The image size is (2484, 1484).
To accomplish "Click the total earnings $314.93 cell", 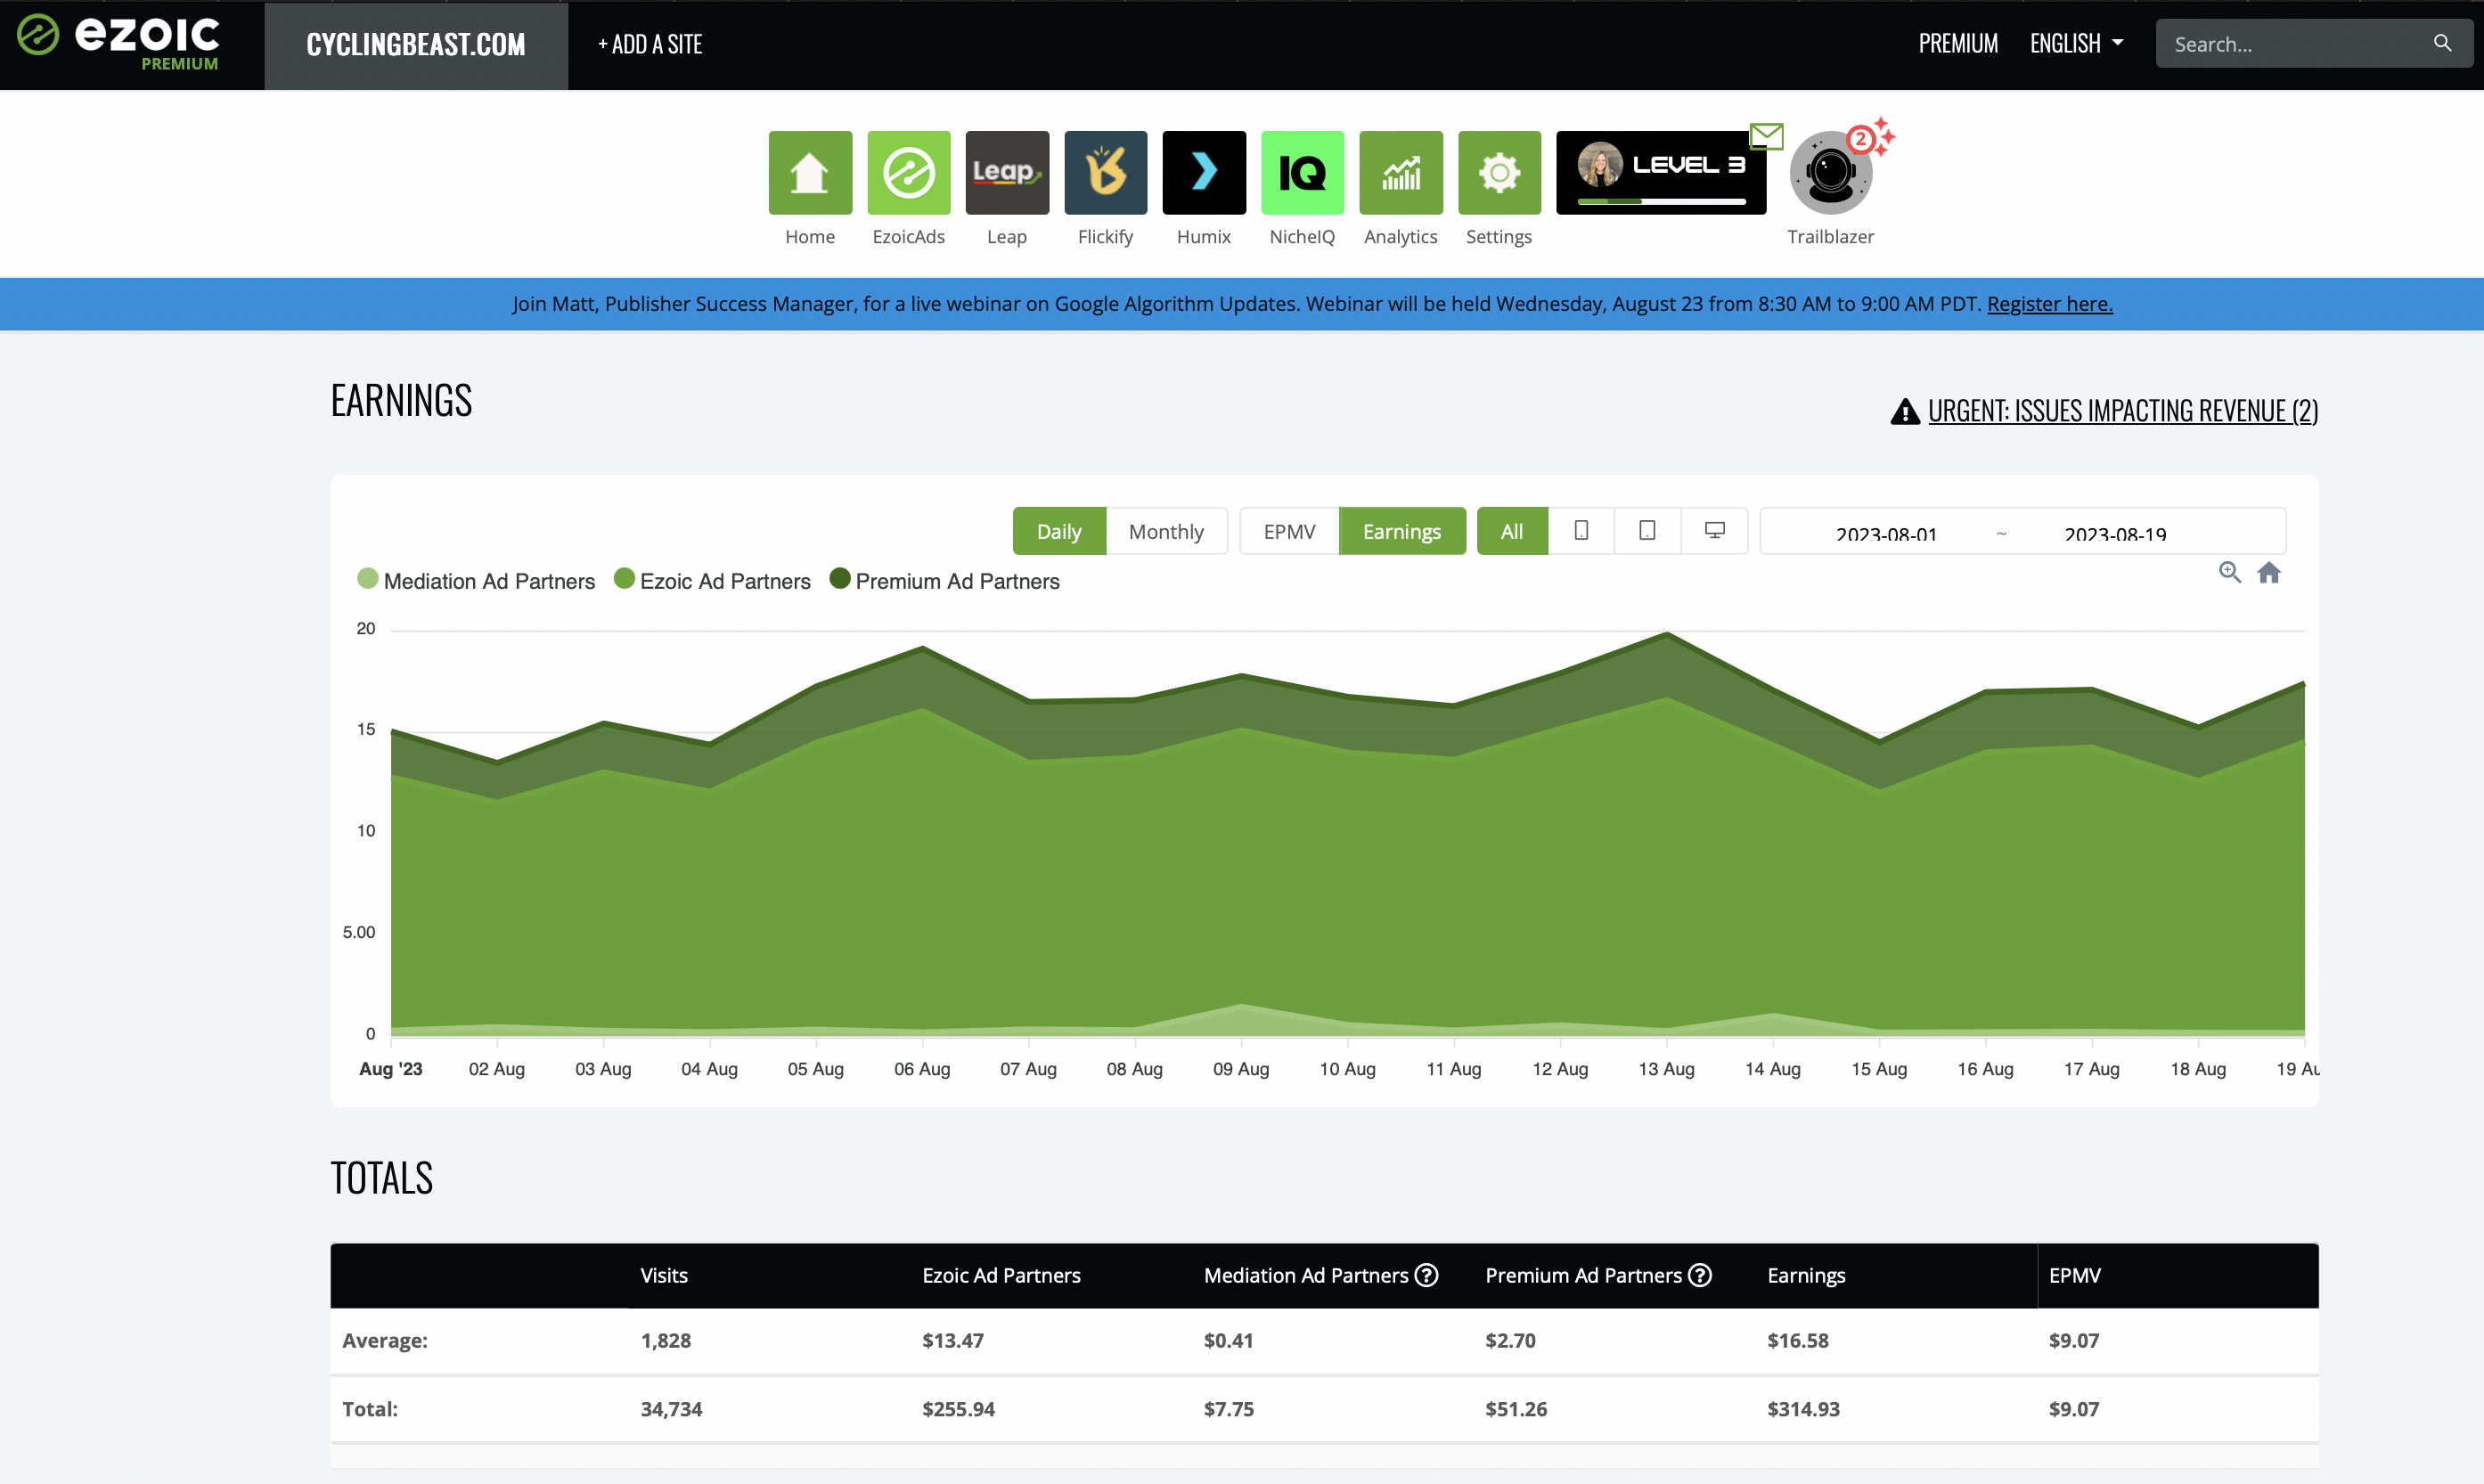I will (x=1803, y=1408).
